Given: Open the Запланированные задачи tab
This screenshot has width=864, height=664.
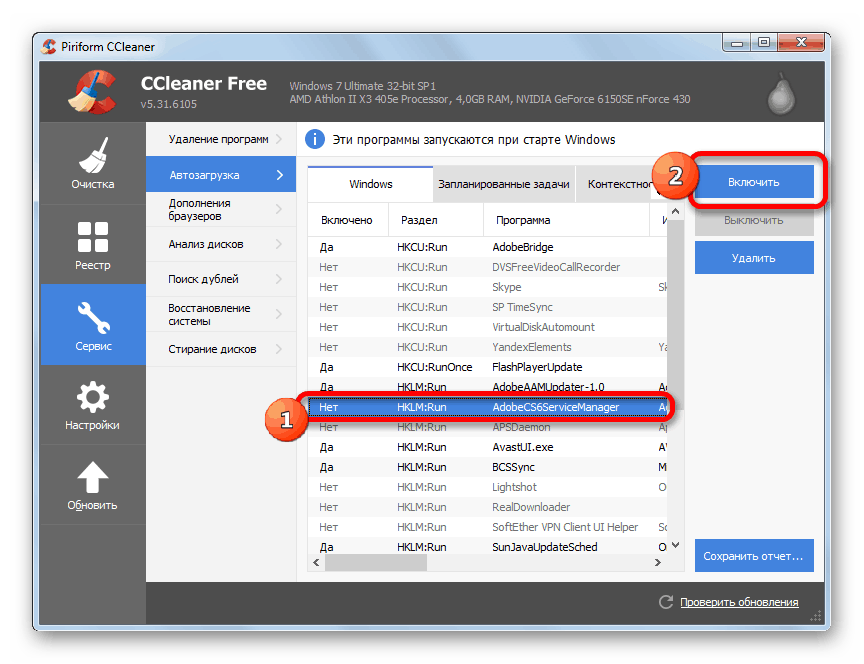Looking at the screenshot, I should [504, 184].
